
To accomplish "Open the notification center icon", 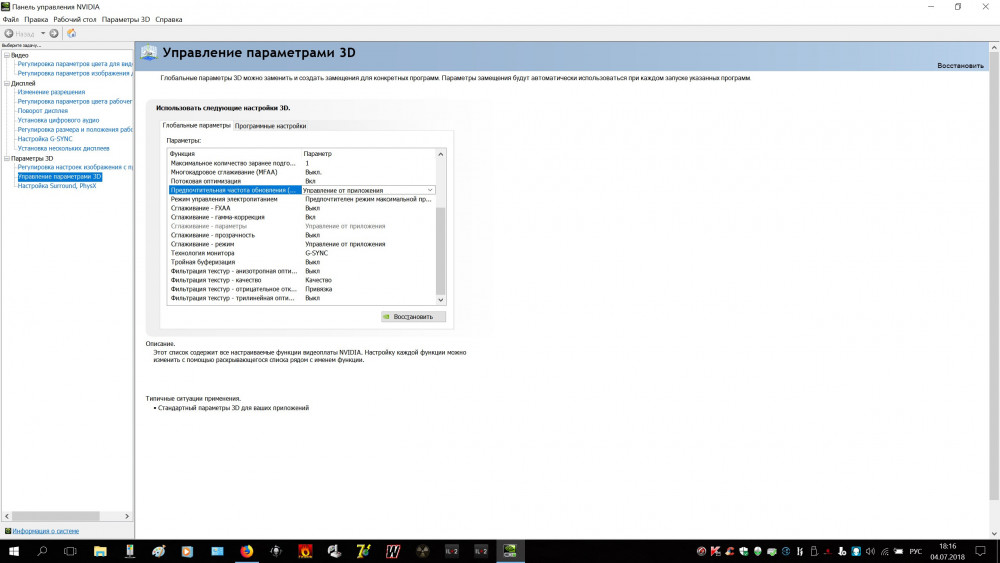I will (981, 551).
